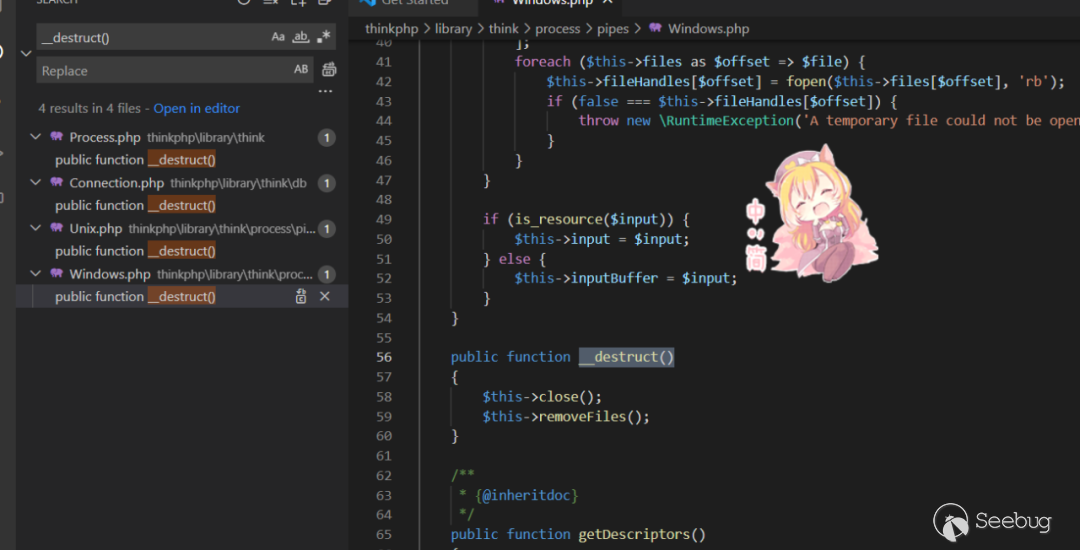Collapse the Process.php results group
The image size is (1080, 550).
35,137
